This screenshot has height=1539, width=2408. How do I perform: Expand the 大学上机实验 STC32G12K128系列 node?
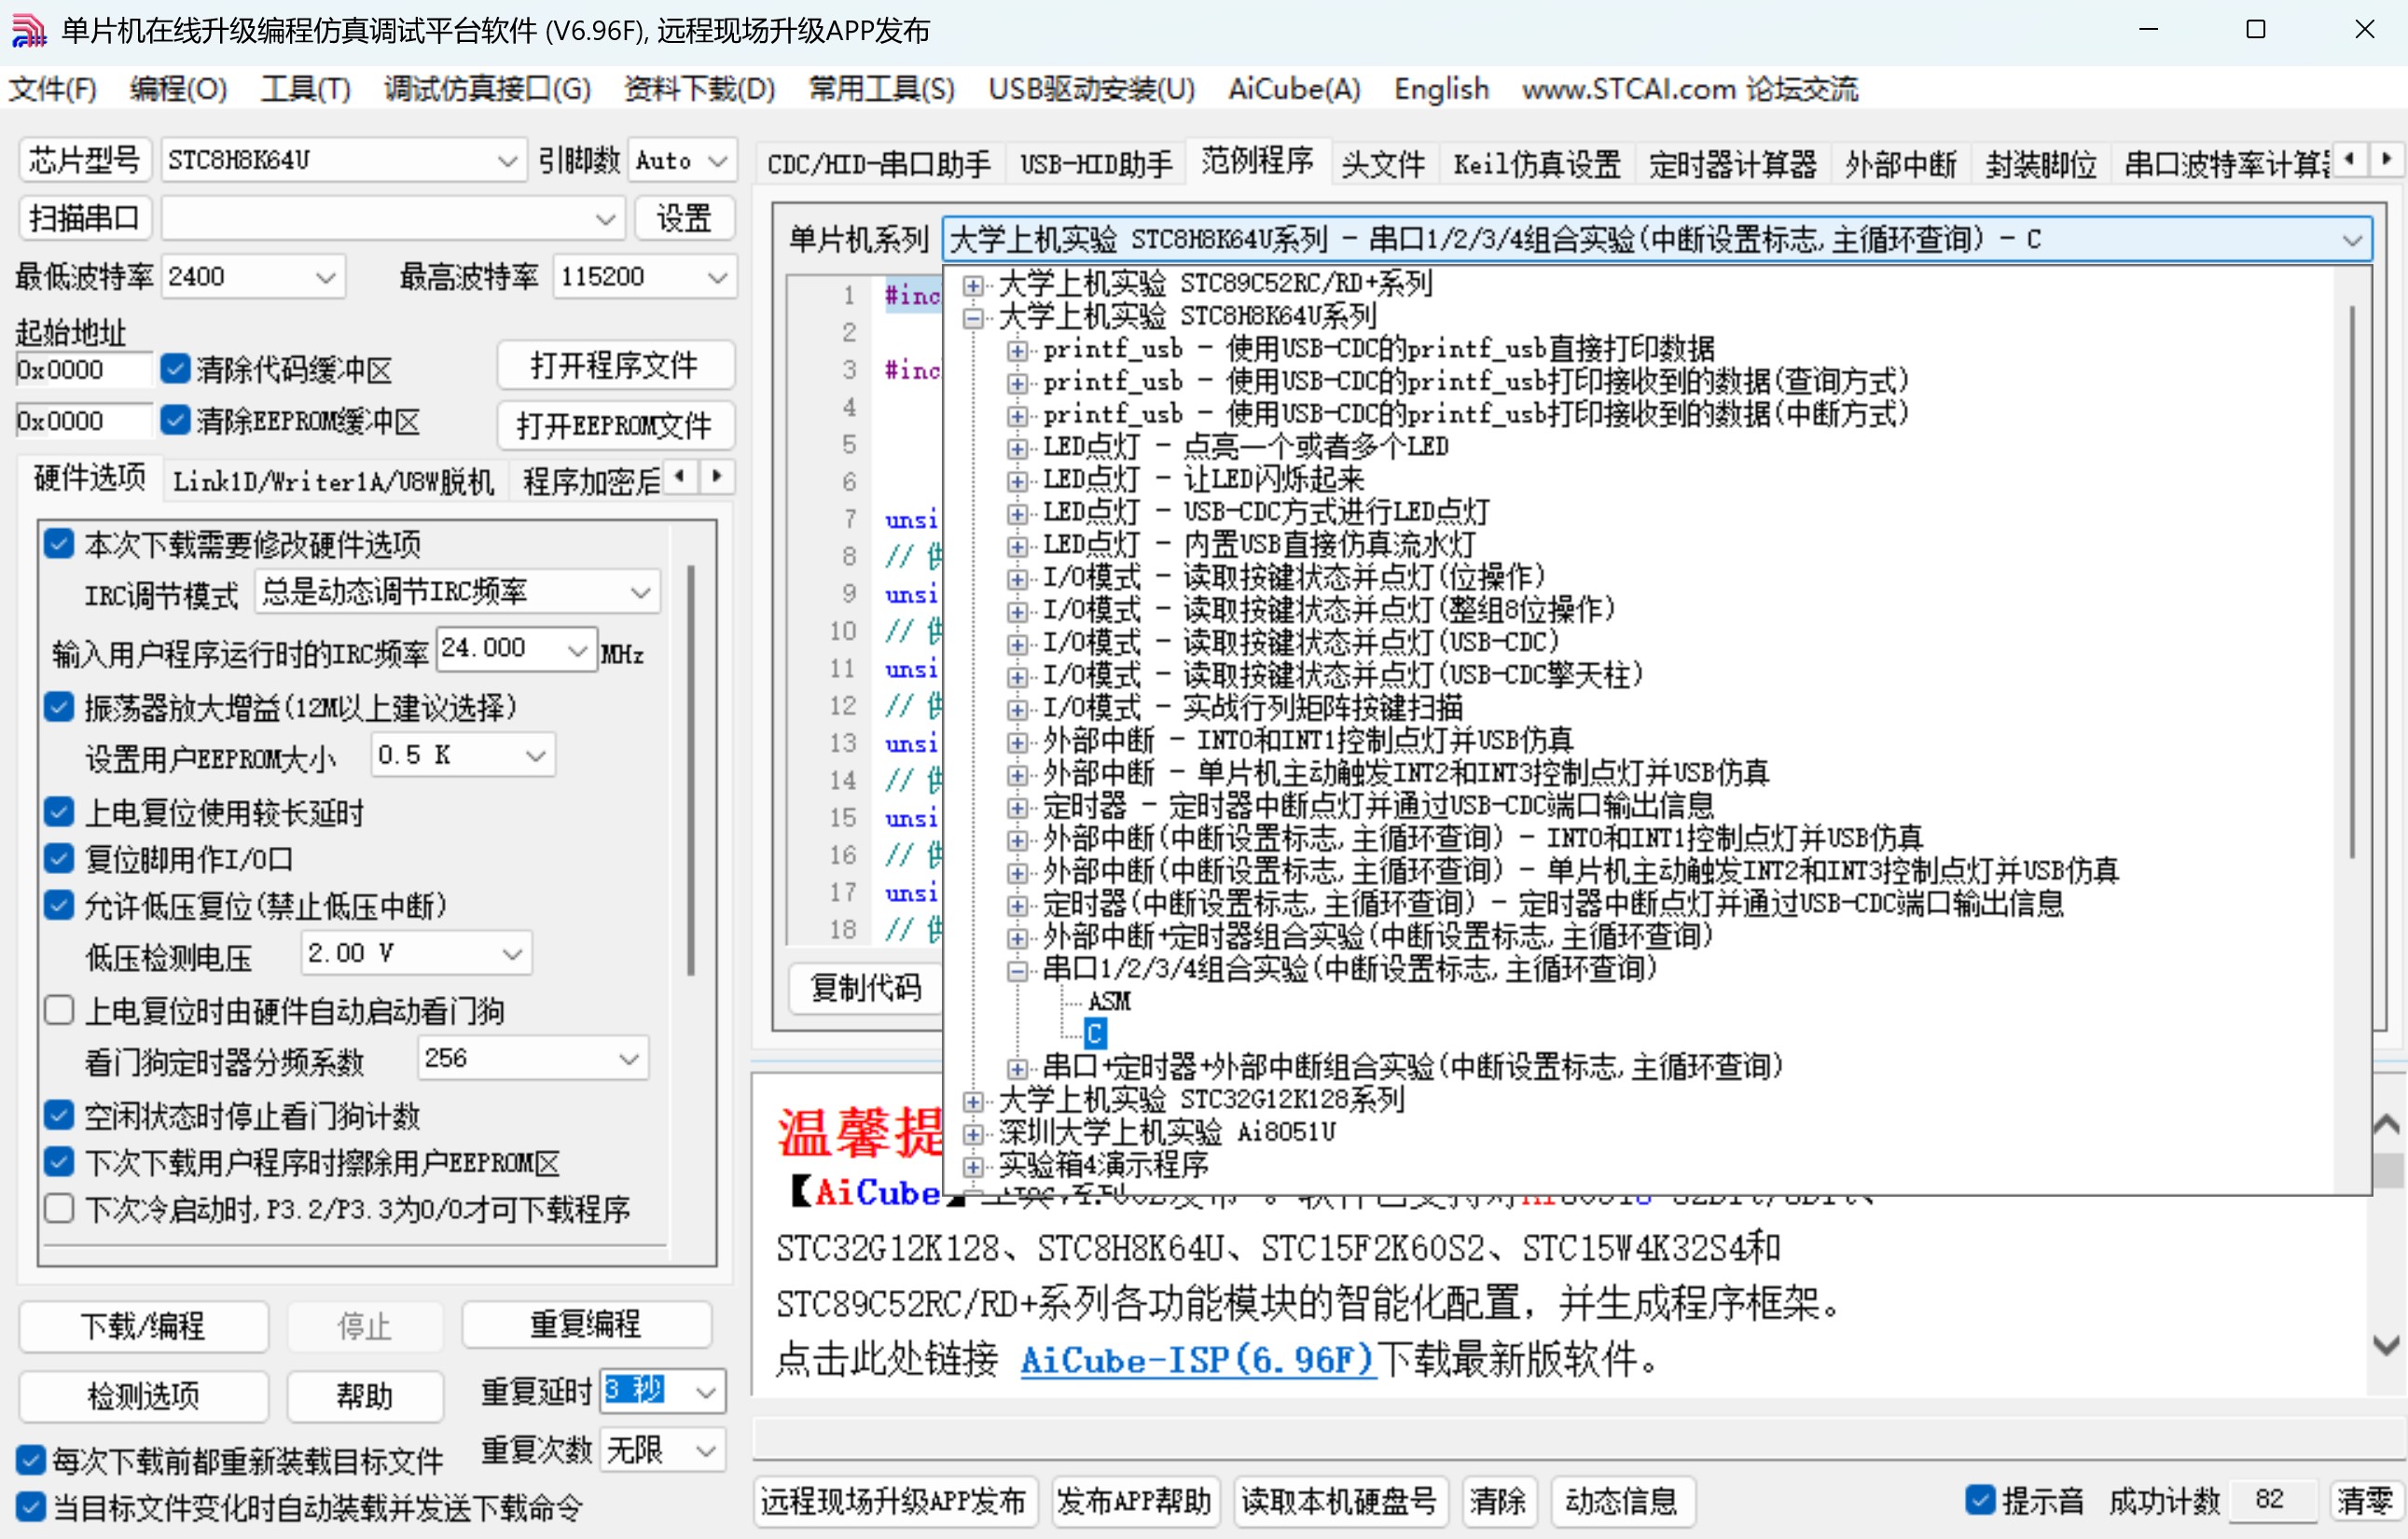(971, 1100)
